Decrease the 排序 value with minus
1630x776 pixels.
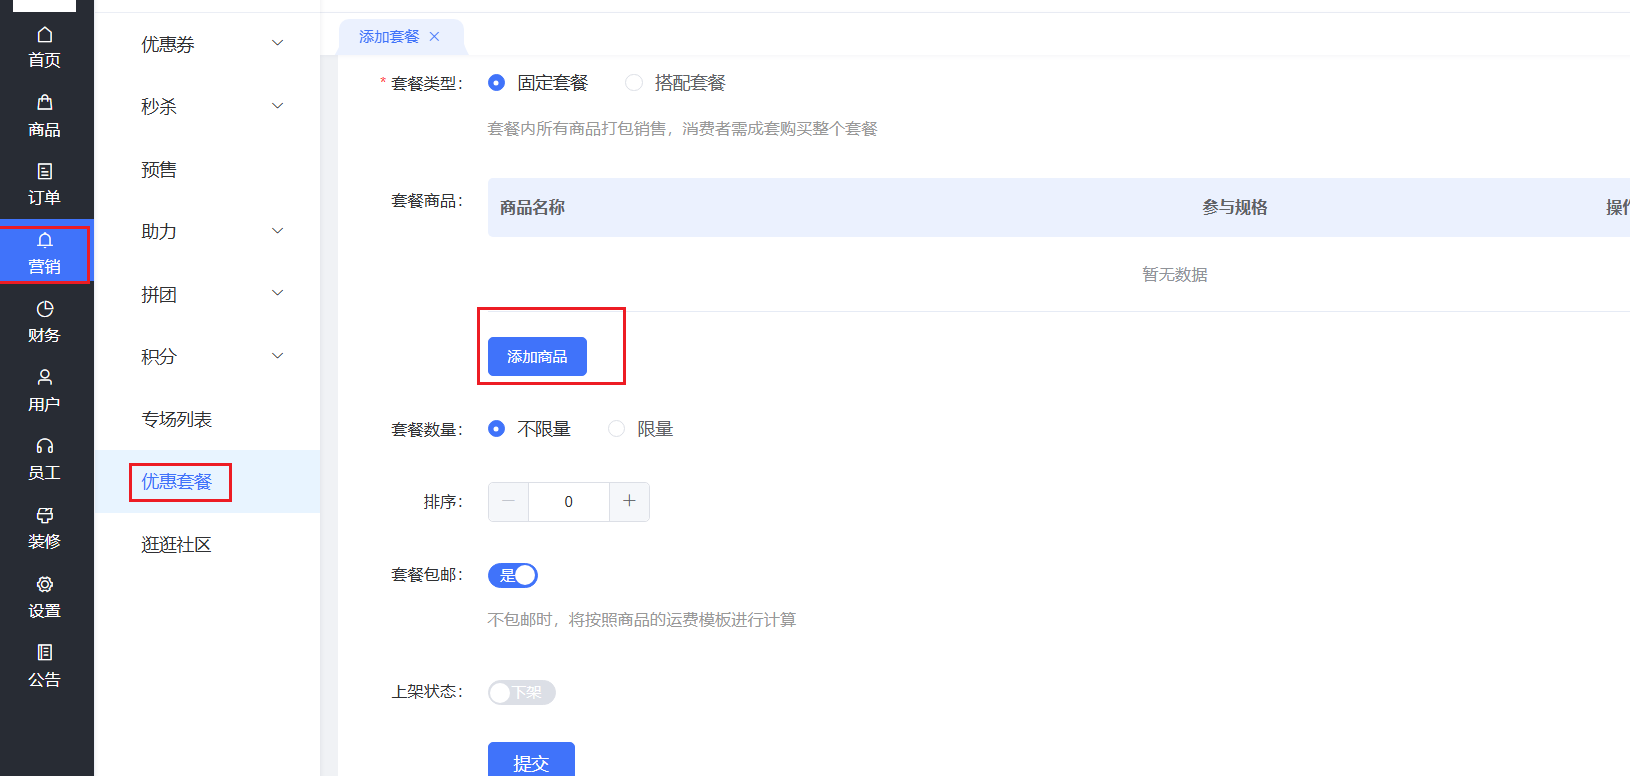(x=508, y=501)
